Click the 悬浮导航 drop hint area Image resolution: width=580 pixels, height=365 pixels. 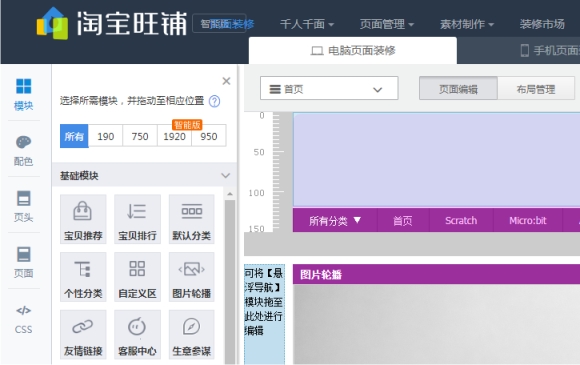pos(264,314)
